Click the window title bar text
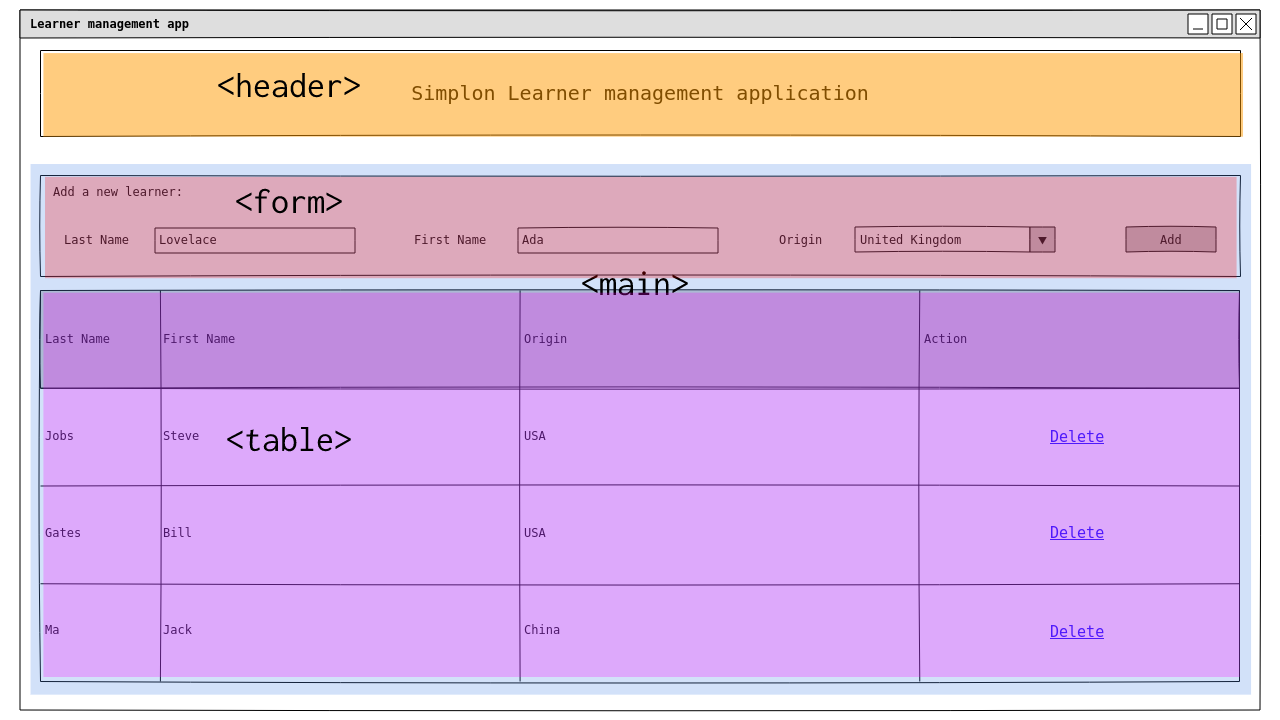Image resolution: width=1280 pixels, height=720 pixels. point(109,24)
